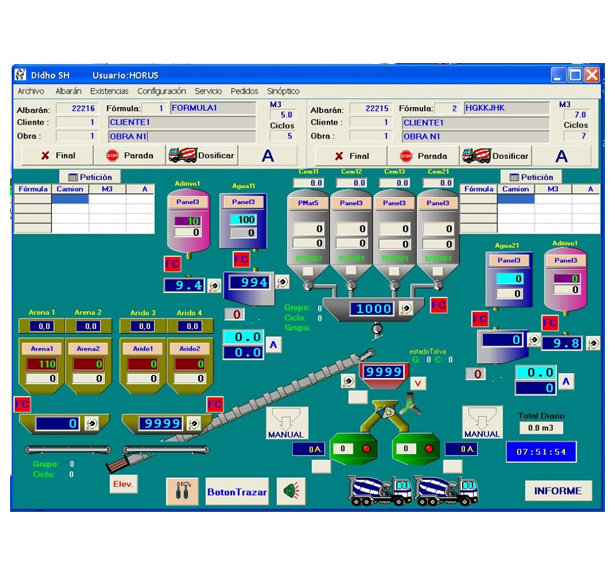Click dial icon beside Arena scale 0
Image resolution: width=615 pixels, height=574 pixels.
point(92,424)
